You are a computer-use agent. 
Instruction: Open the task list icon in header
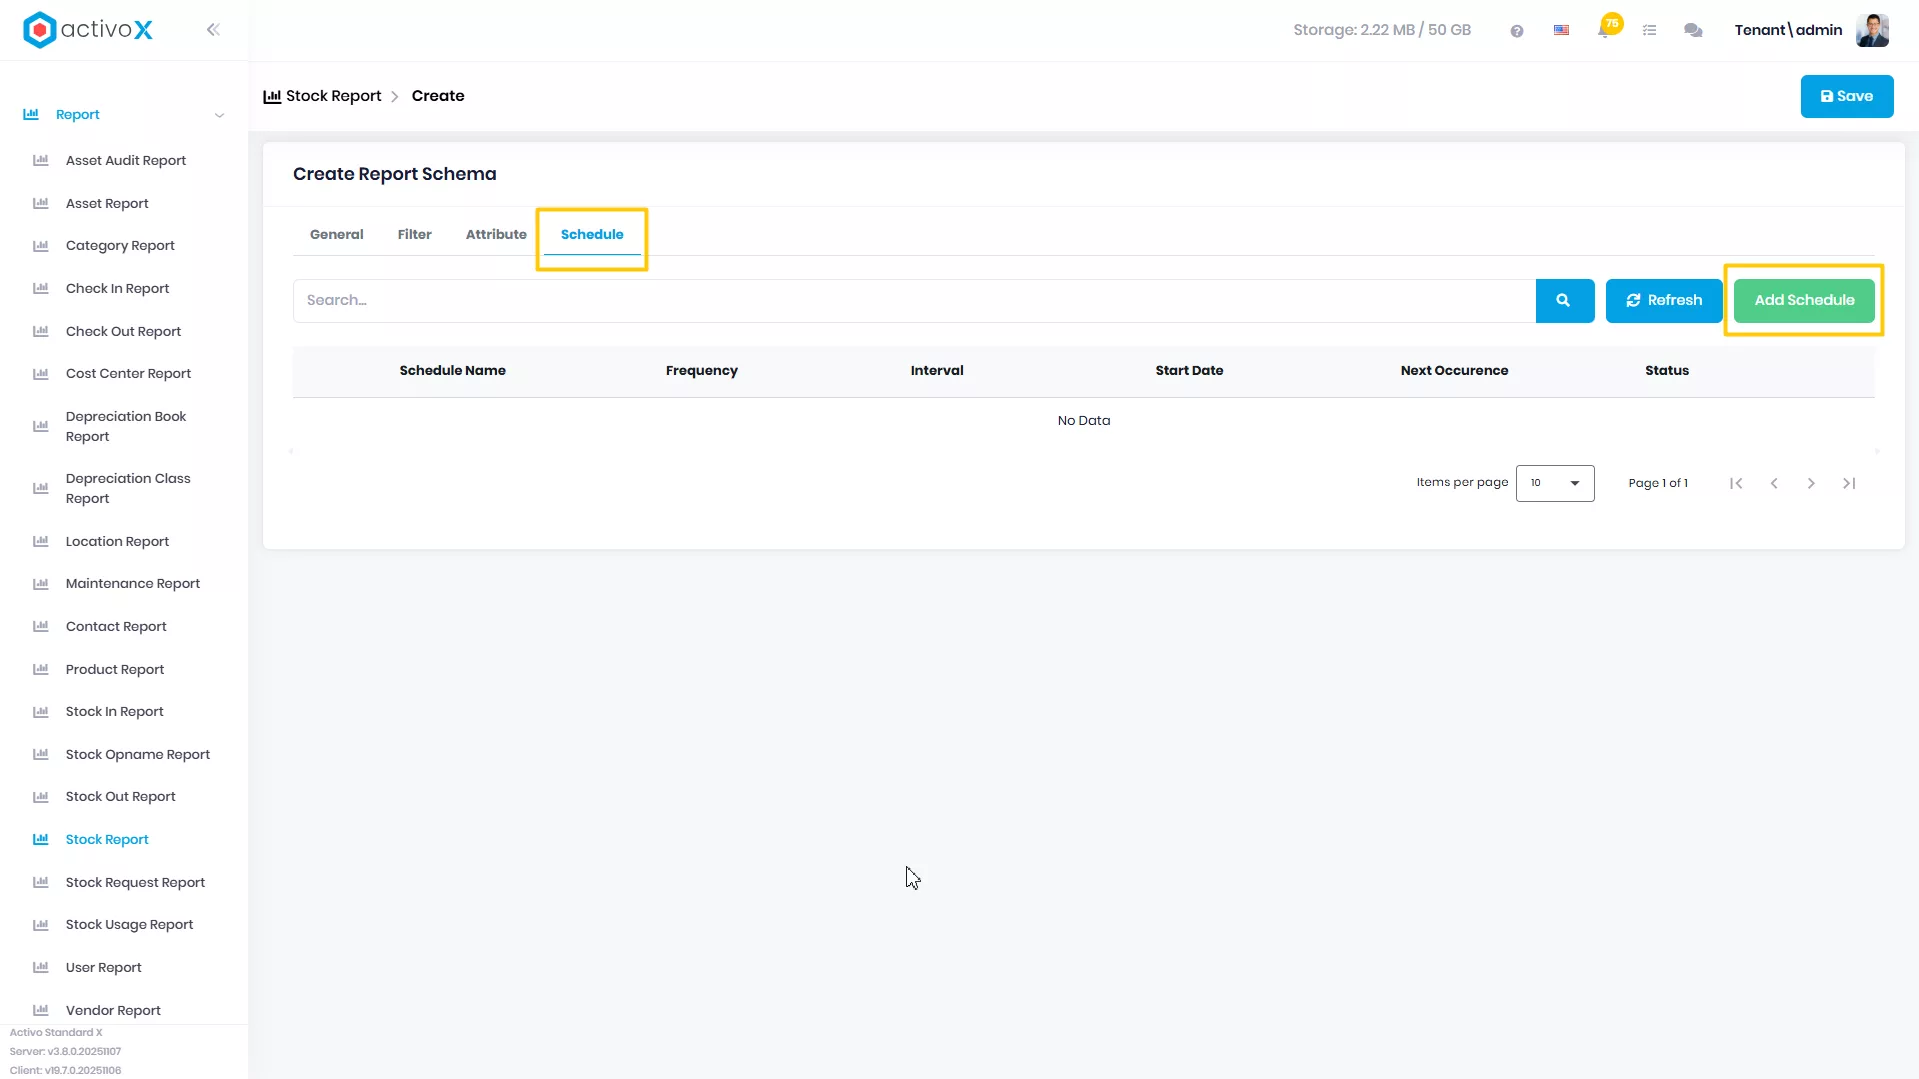pyautogui.click(x=1650, y=31)
